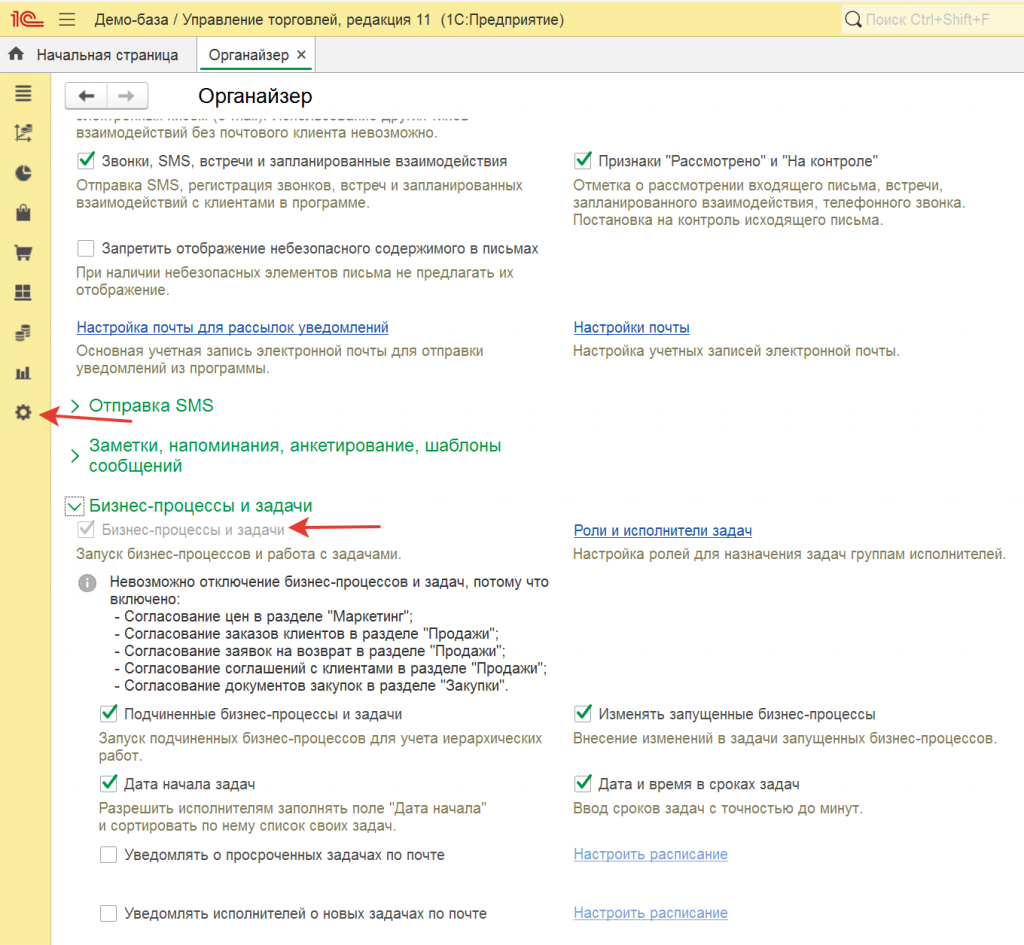Enable 'Уведомлять о просроченных задачах по почте'
Image resolution: width=1024 pixels, height=945 pixels.
[x=108, y=854]
